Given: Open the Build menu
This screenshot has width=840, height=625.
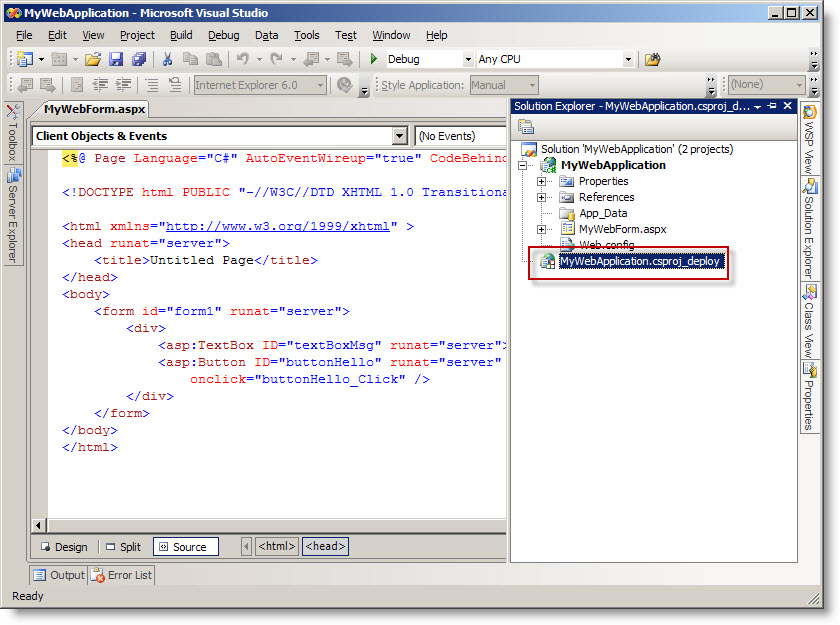Looking at the screenshot, I should [x=181, y=35].
